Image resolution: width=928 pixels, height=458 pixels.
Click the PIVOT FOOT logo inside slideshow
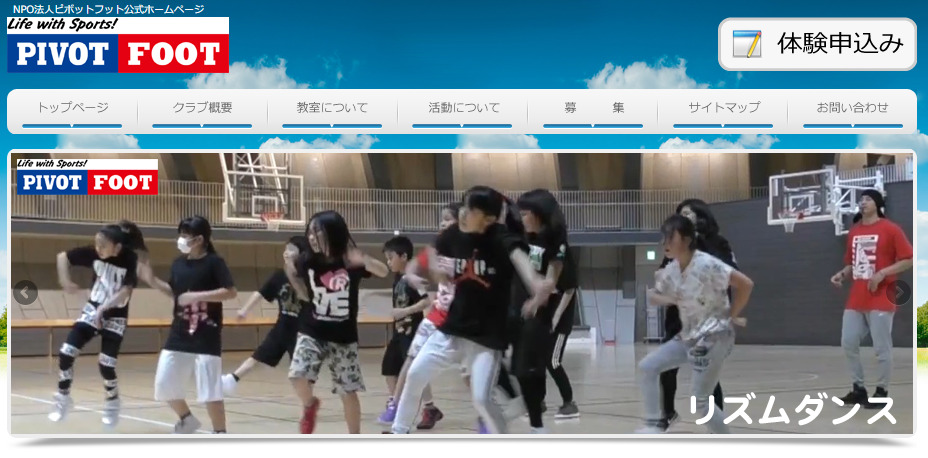[88, 176]
